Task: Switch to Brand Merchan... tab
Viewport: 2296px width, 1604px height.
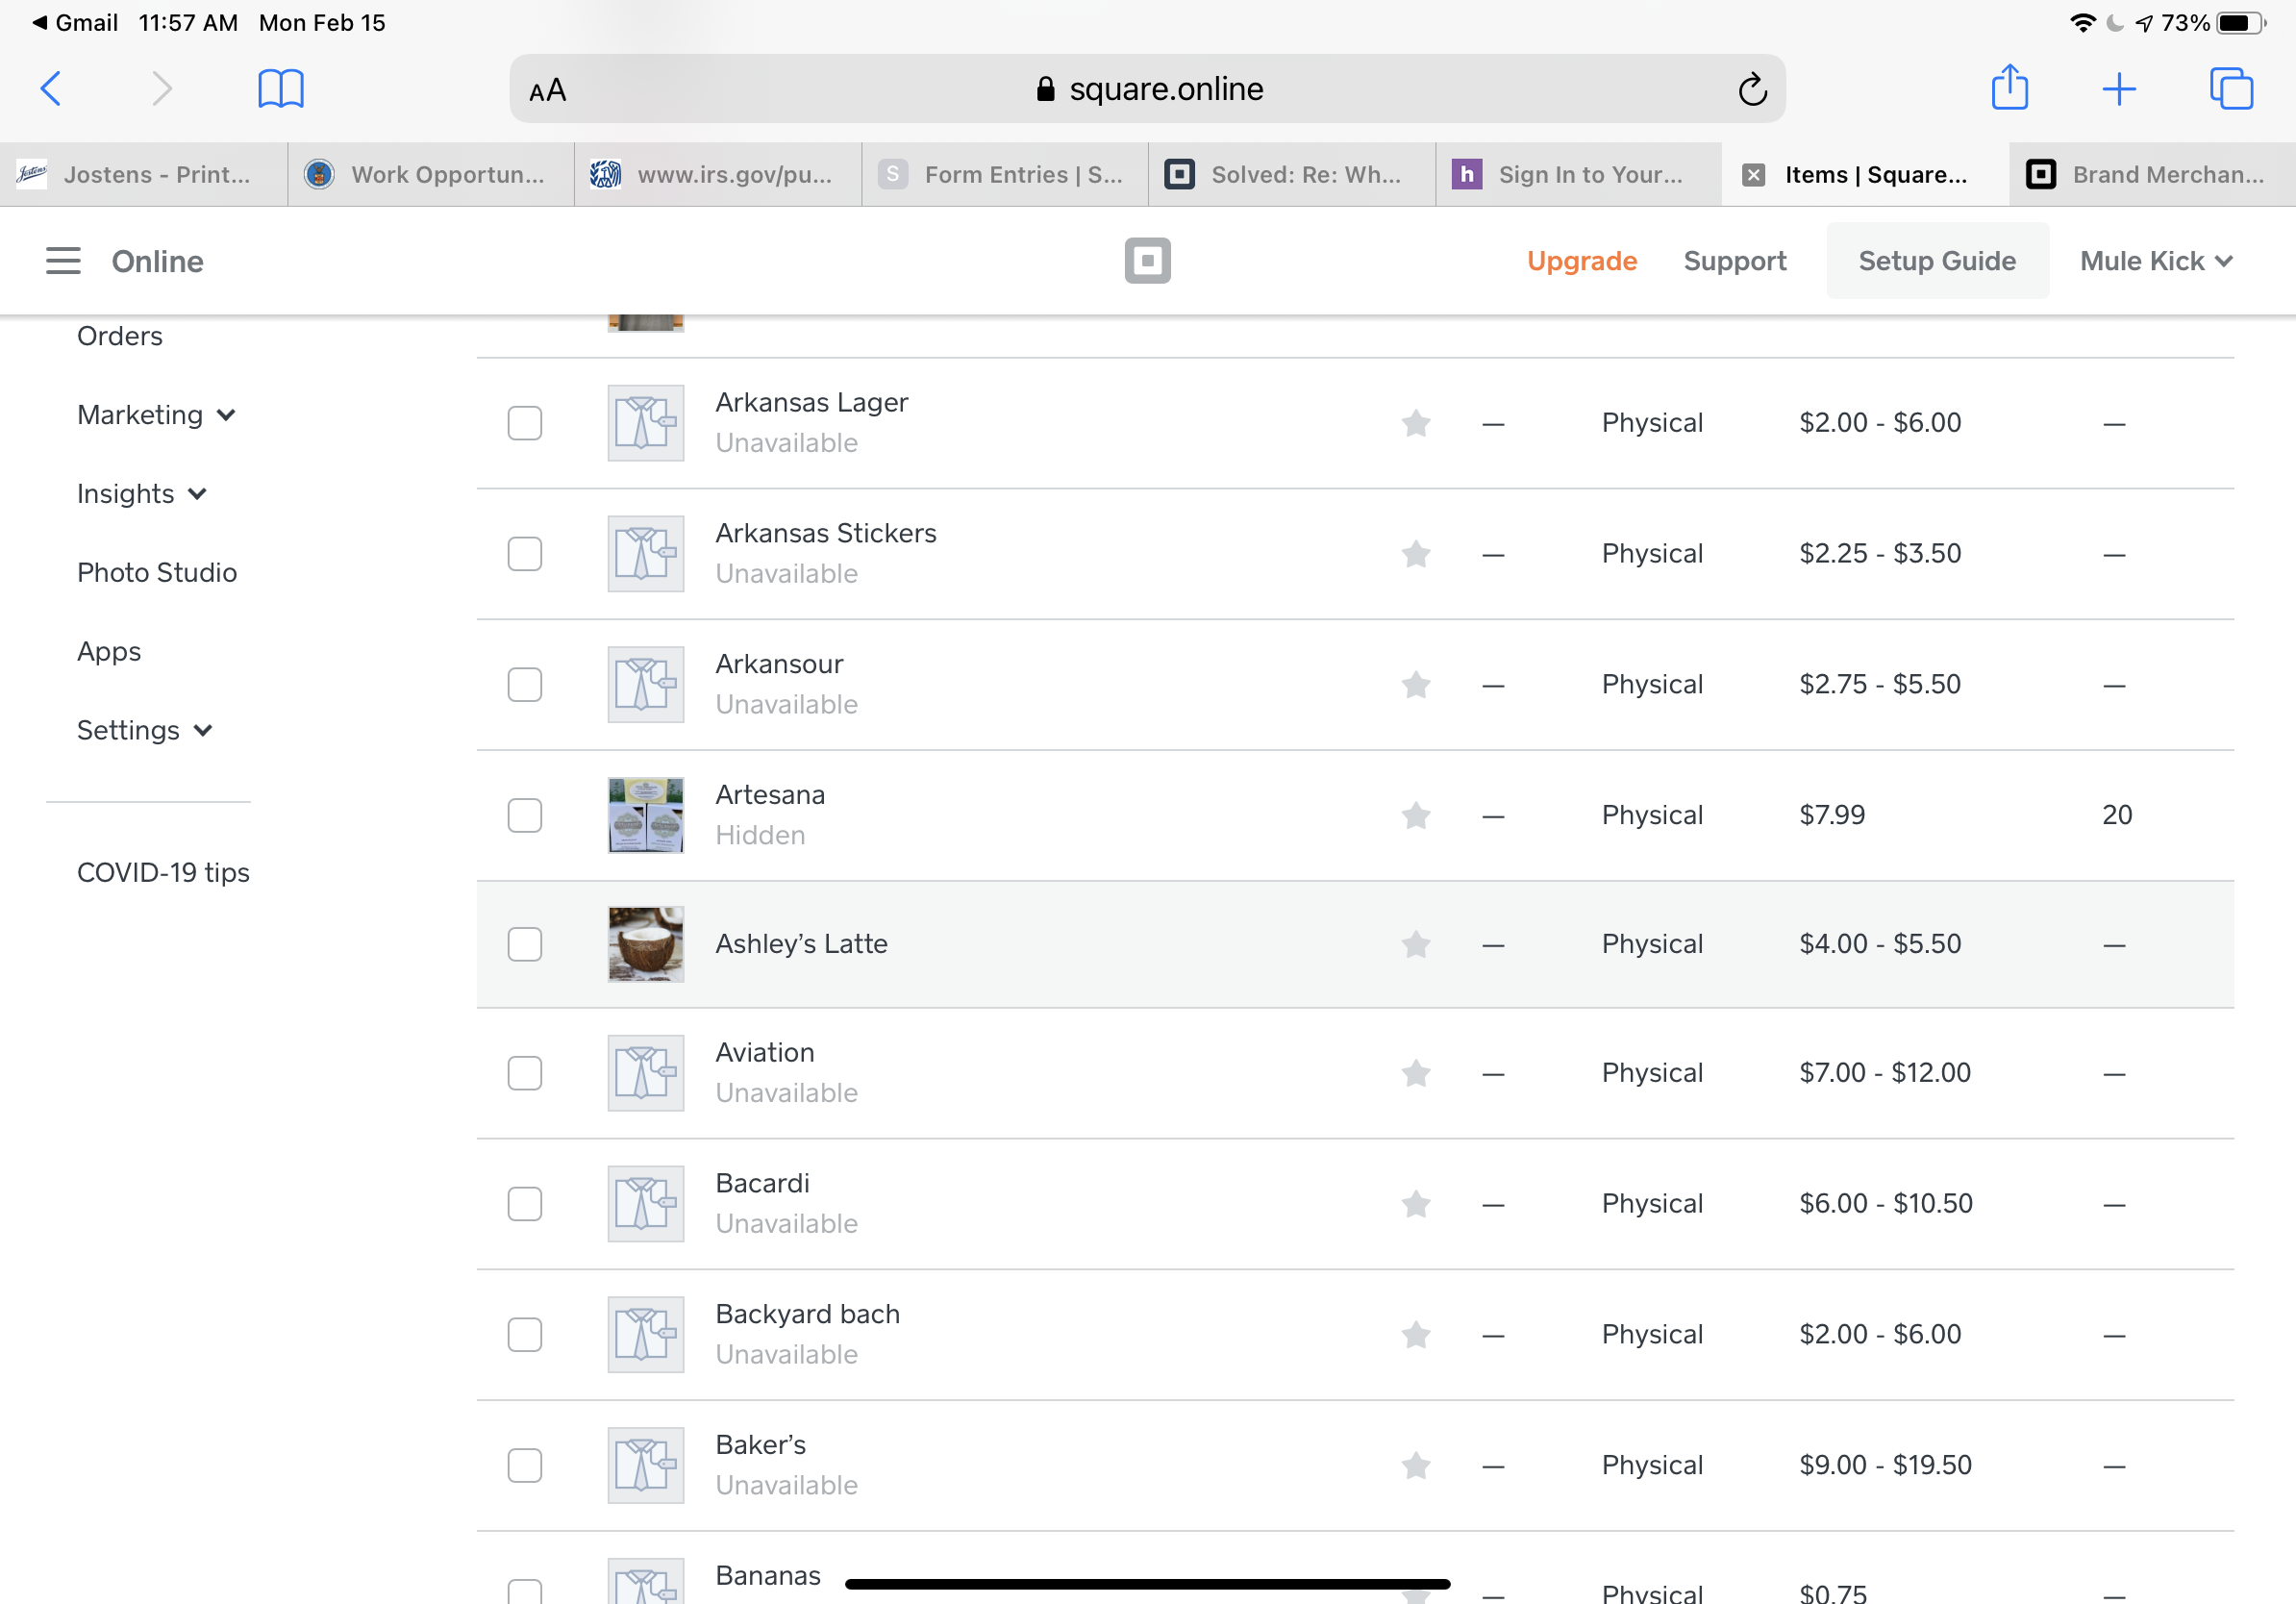Action: (2152, 175)
